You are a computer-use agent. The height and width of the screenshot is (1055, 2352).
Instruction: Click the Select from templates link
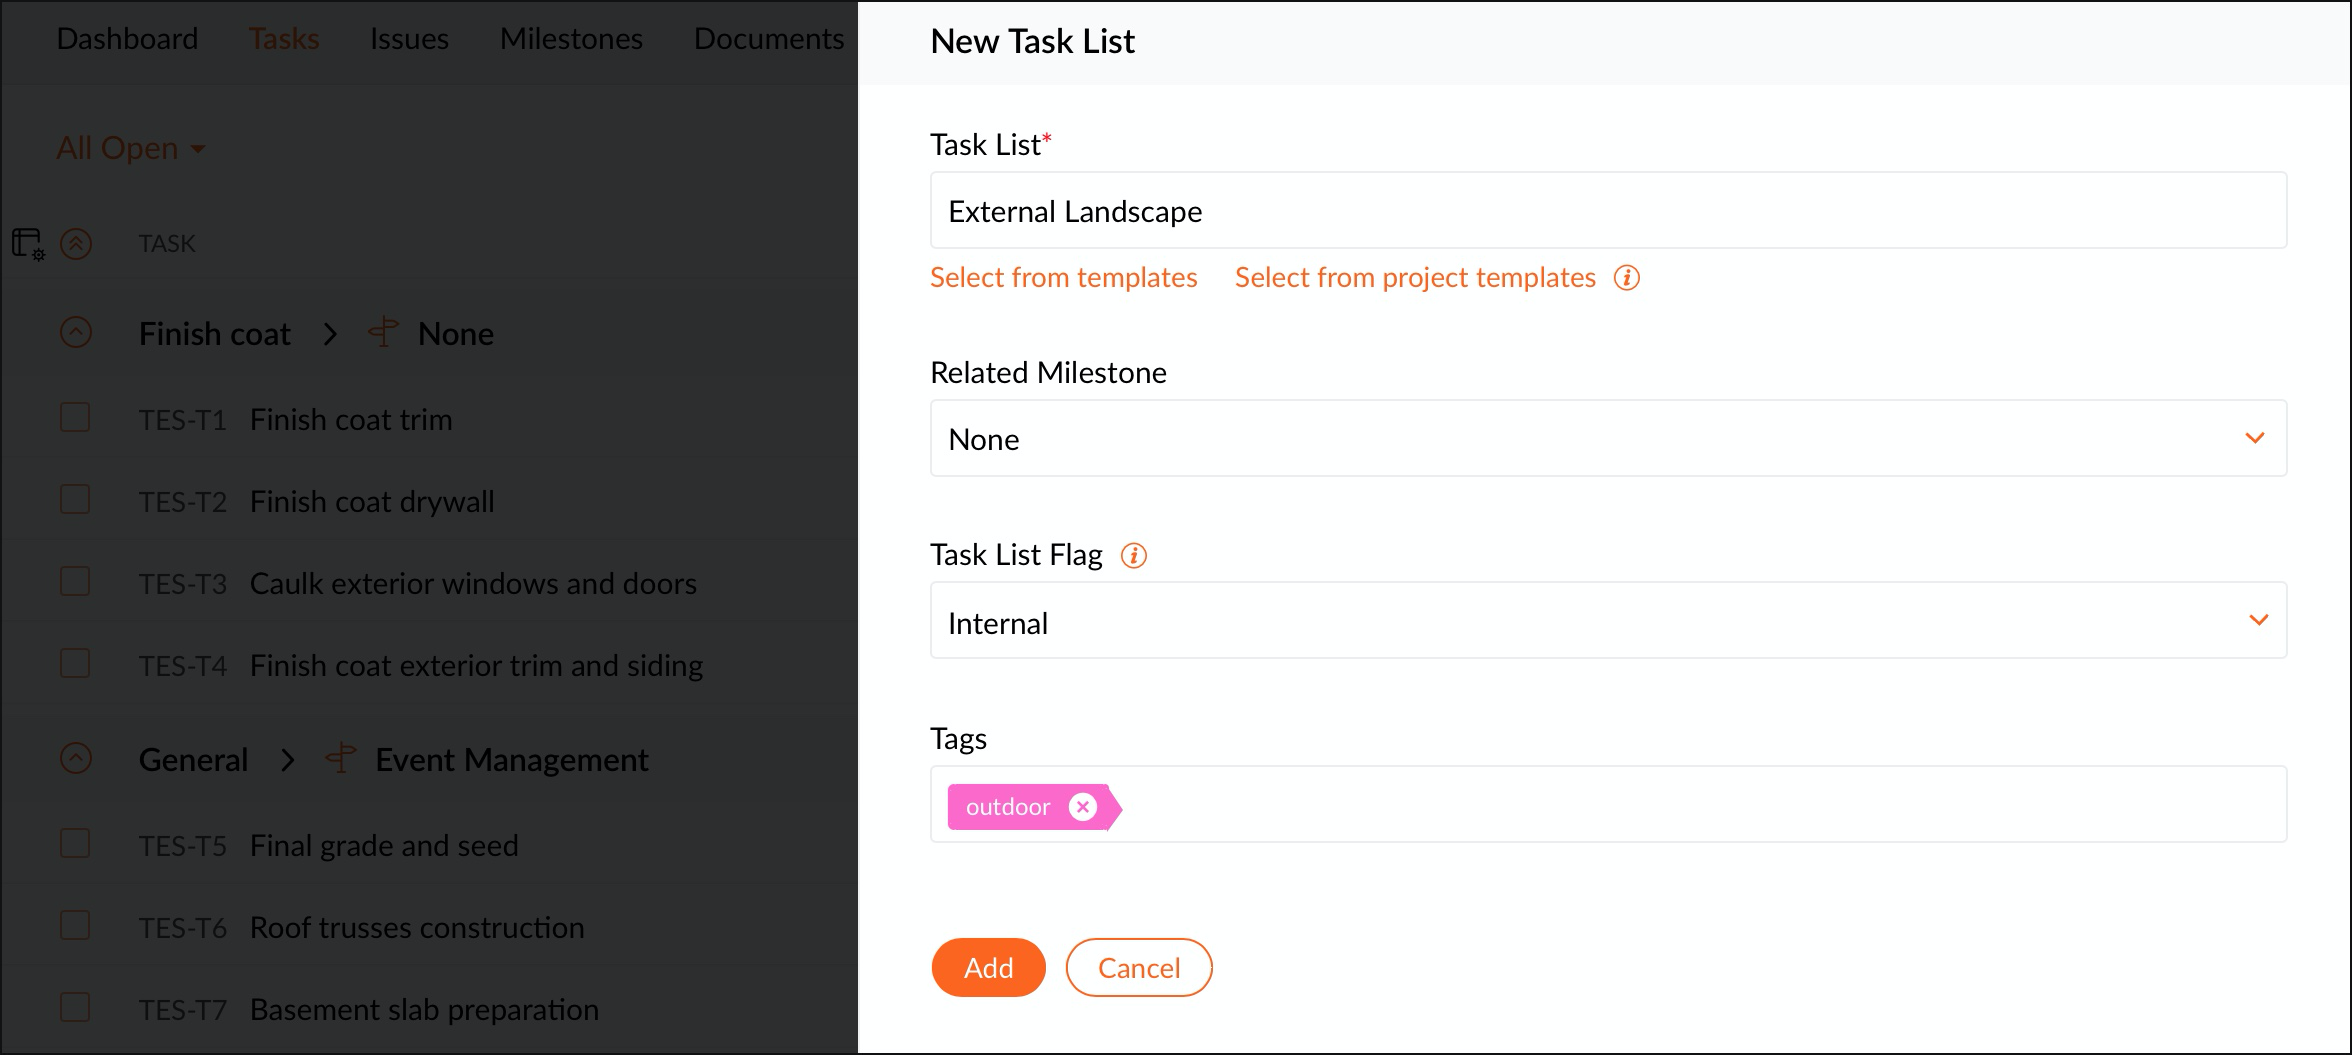[1063, 278]
